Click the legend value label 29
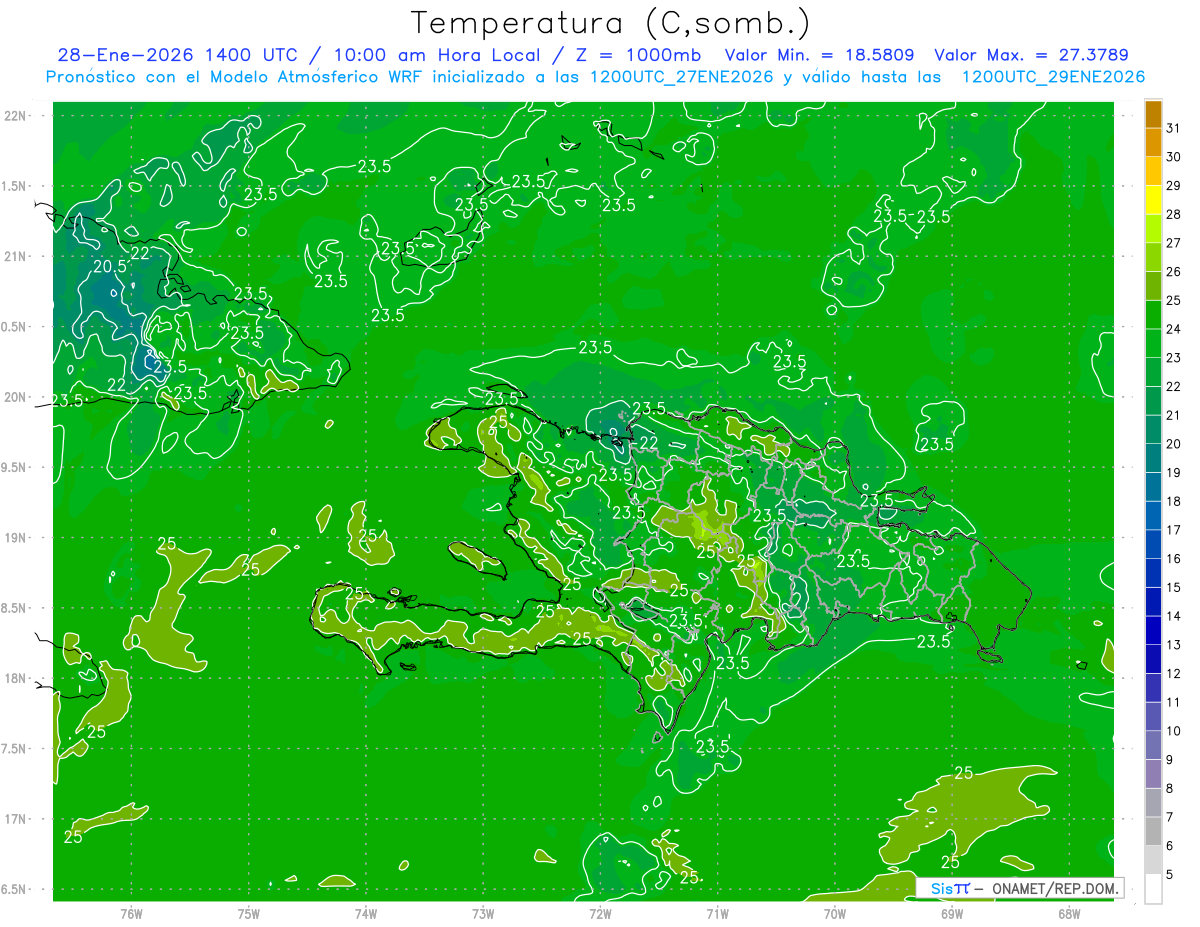Screen dimensions: 1200x927 point(1174,186)
